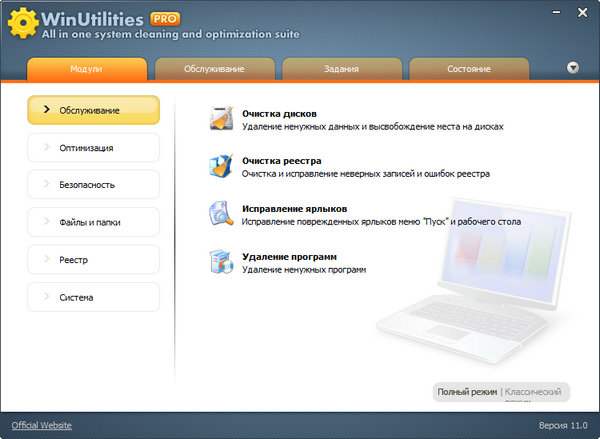Image resolution: width=600 pixels, height=439 pixels.
Task: Expand the Безопасность sidebar category
Action: 93,185
